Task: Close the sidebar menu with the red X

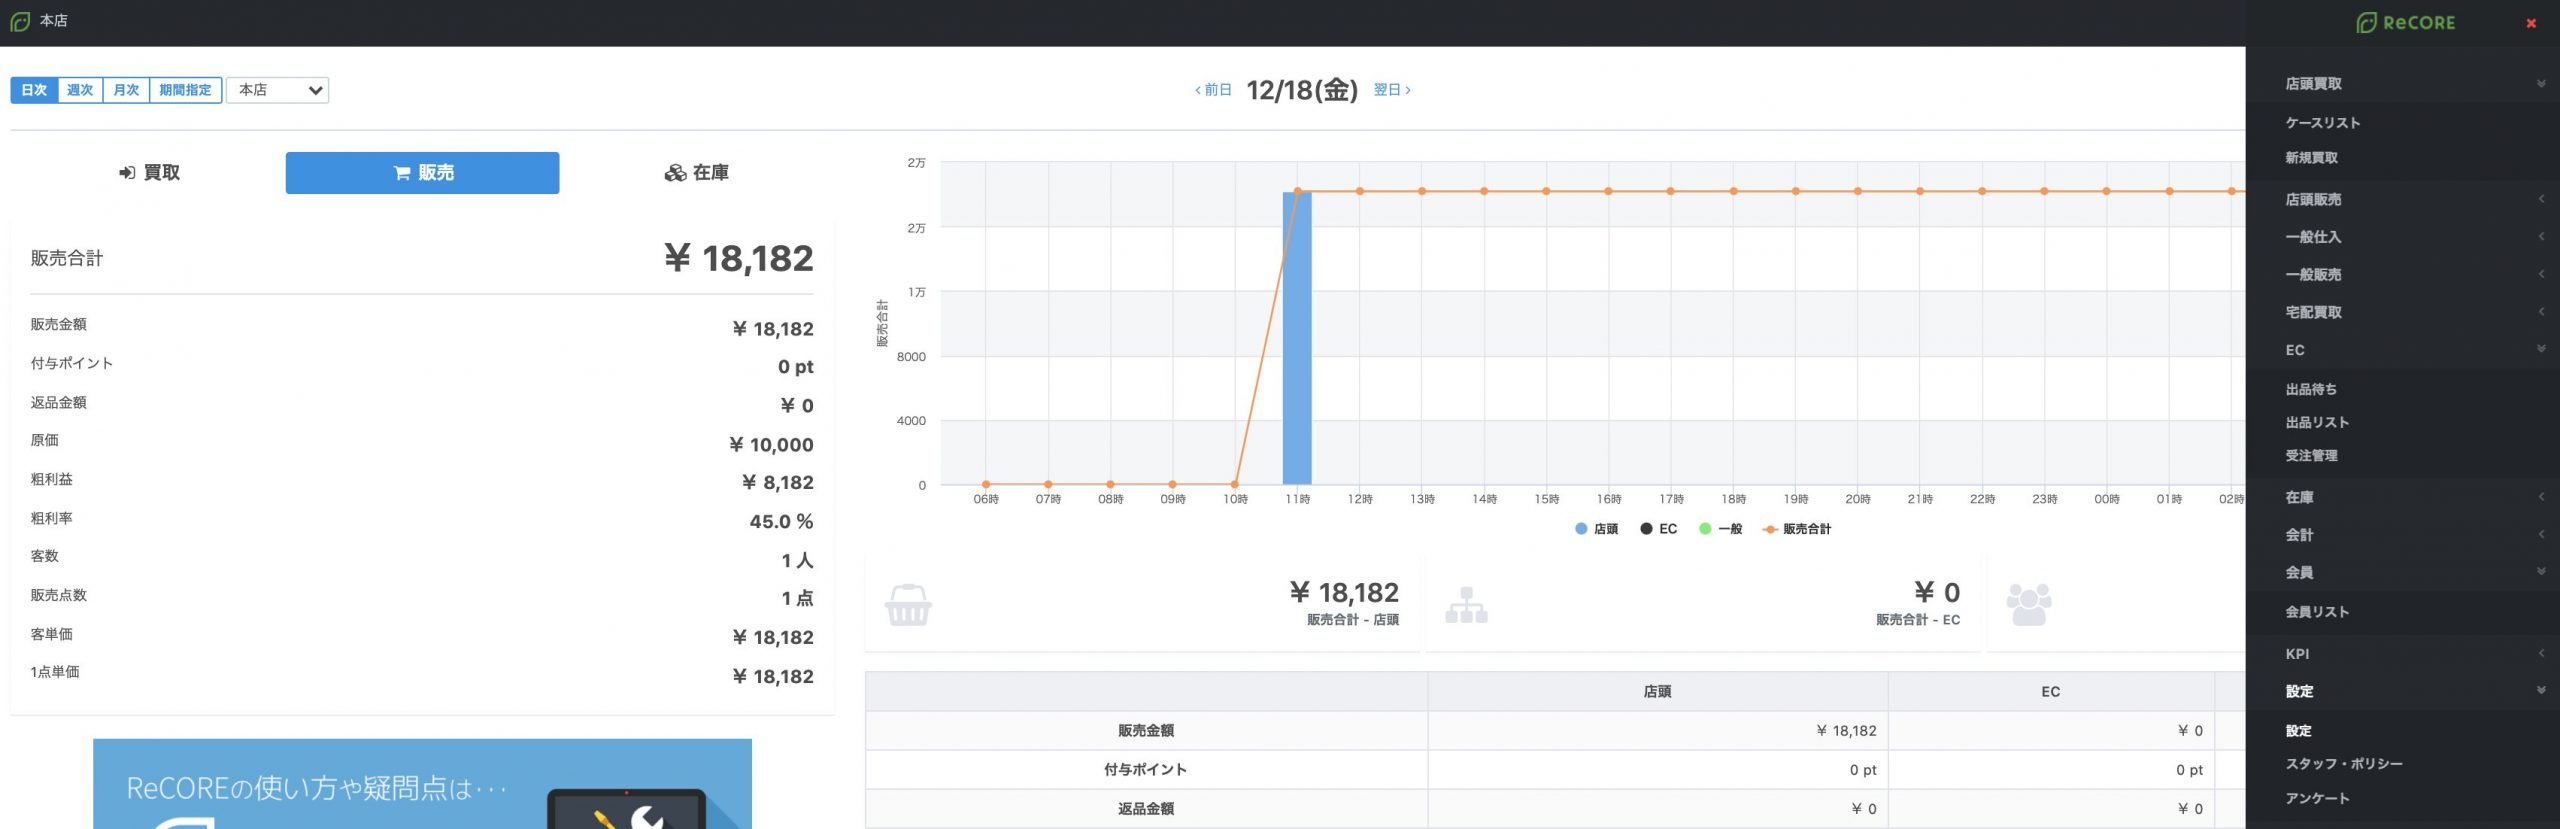Action: [2531, 23]
